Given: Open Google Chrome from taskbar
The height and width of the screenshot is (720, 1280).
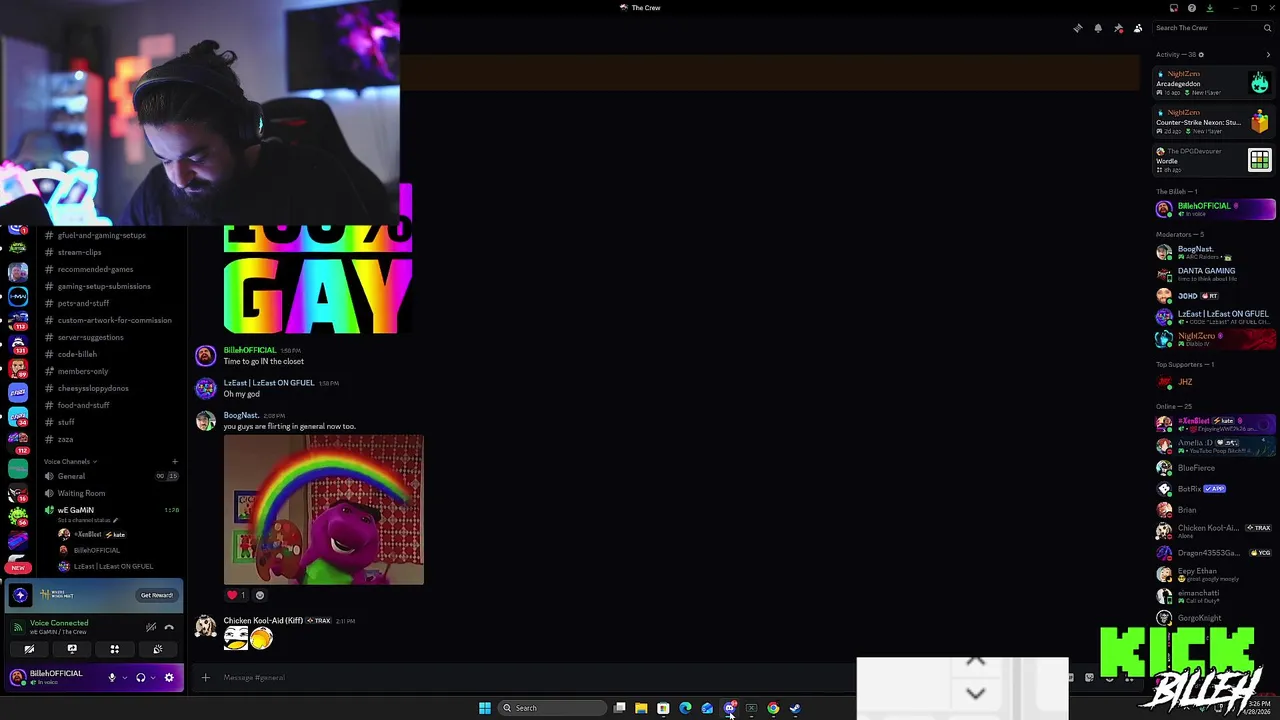Looking at the screenshot, I should tap(773, 708).
